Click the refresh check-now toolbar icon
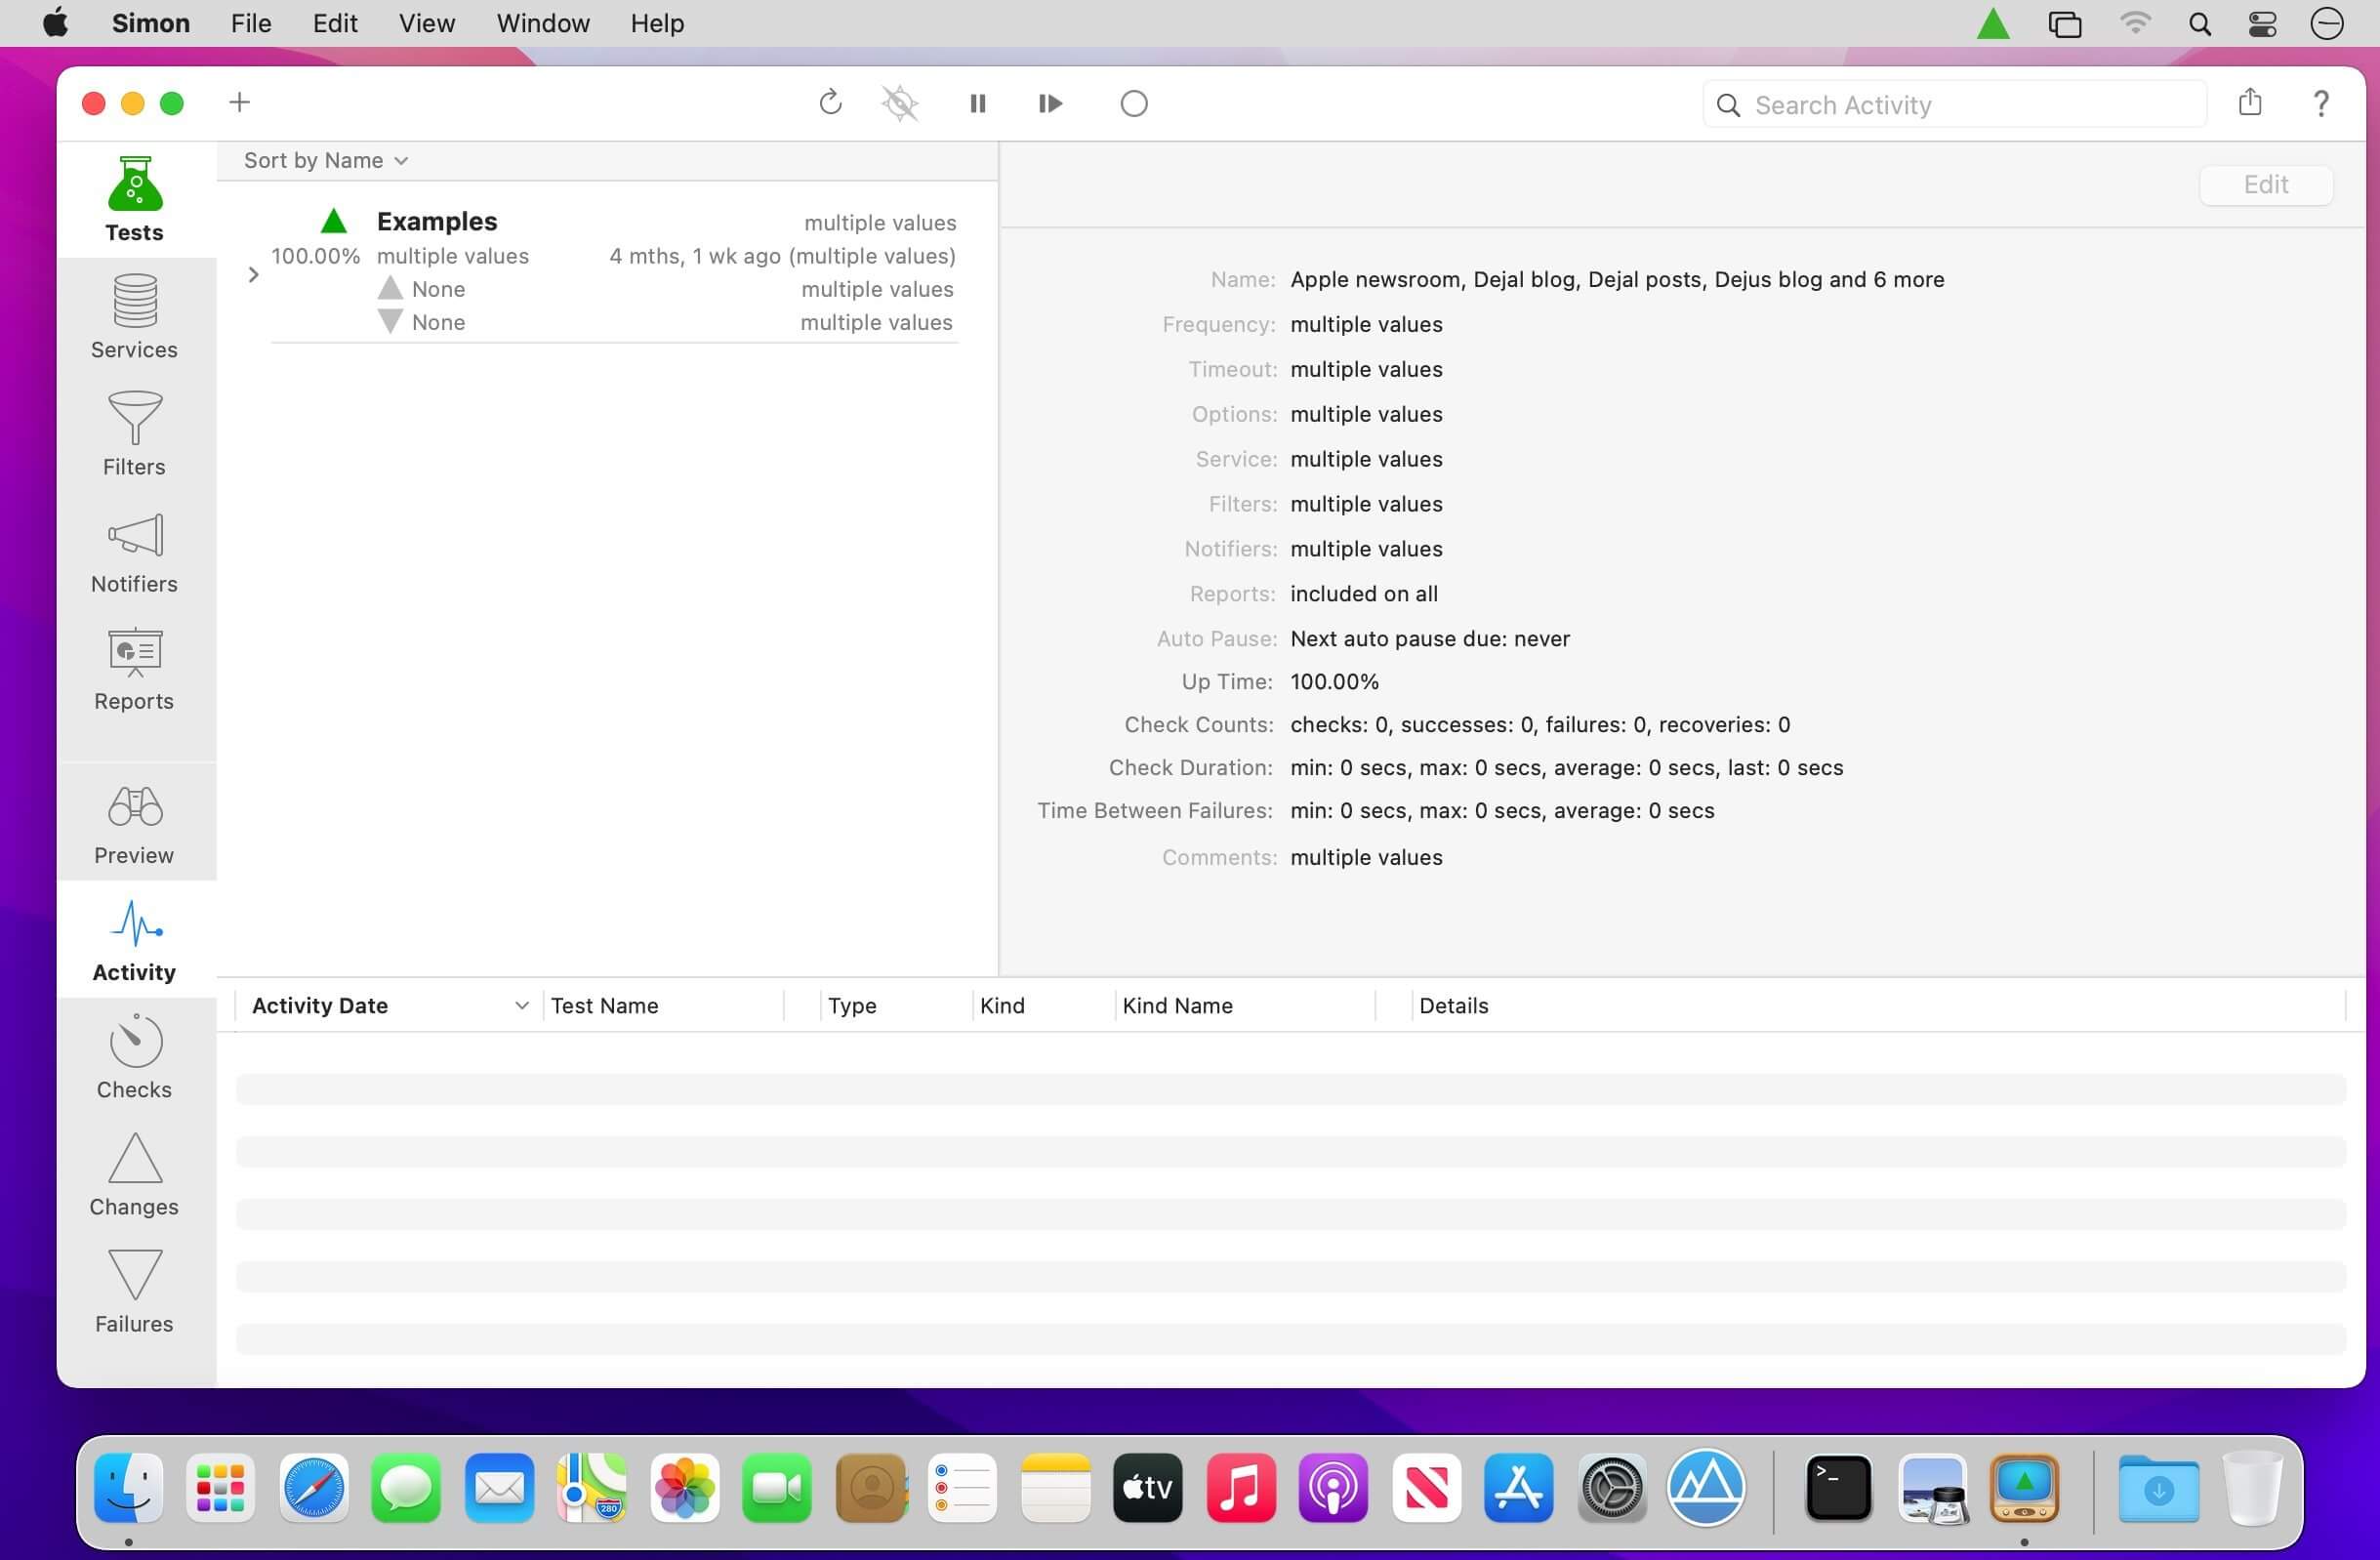This screenshot has height=1560, width=2380. pyautogui.click(x=830, y=103)
